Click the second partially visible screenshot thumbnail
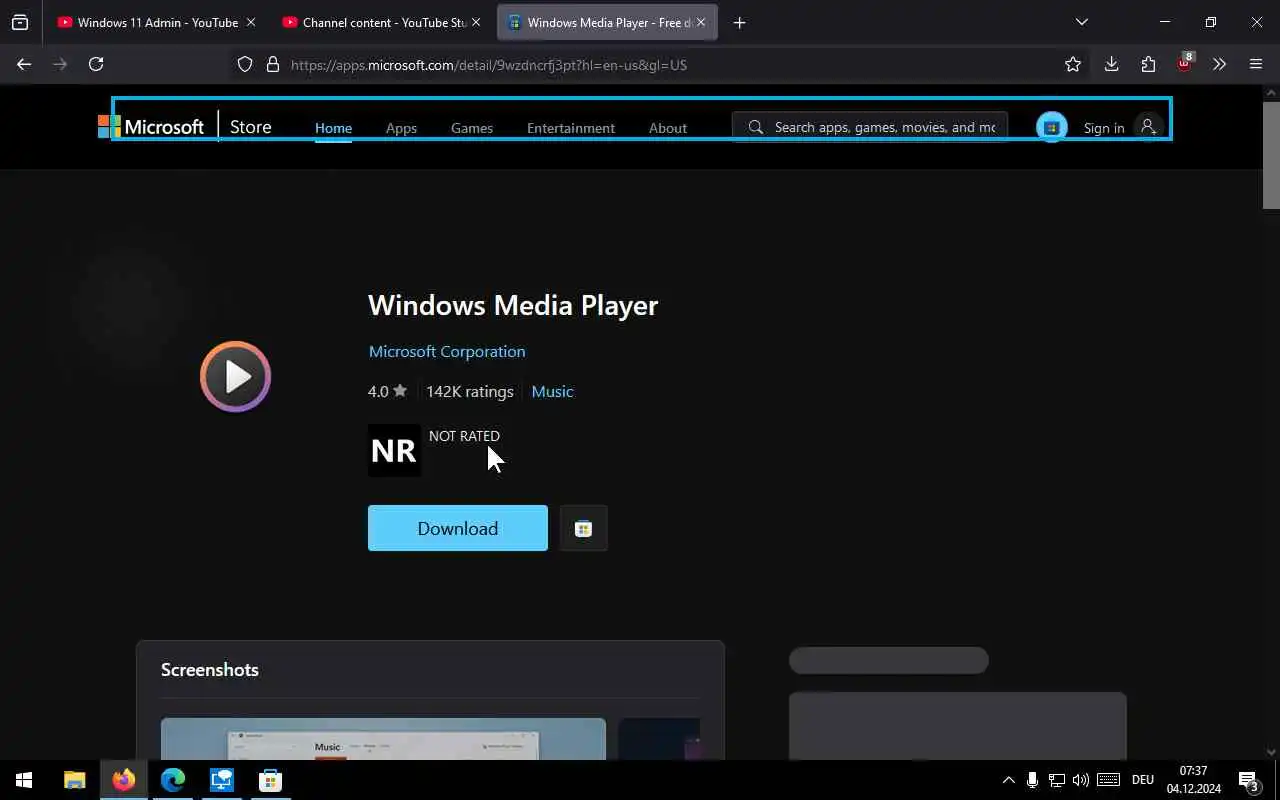Screen dimensions: 1280x800 [659, 739]
